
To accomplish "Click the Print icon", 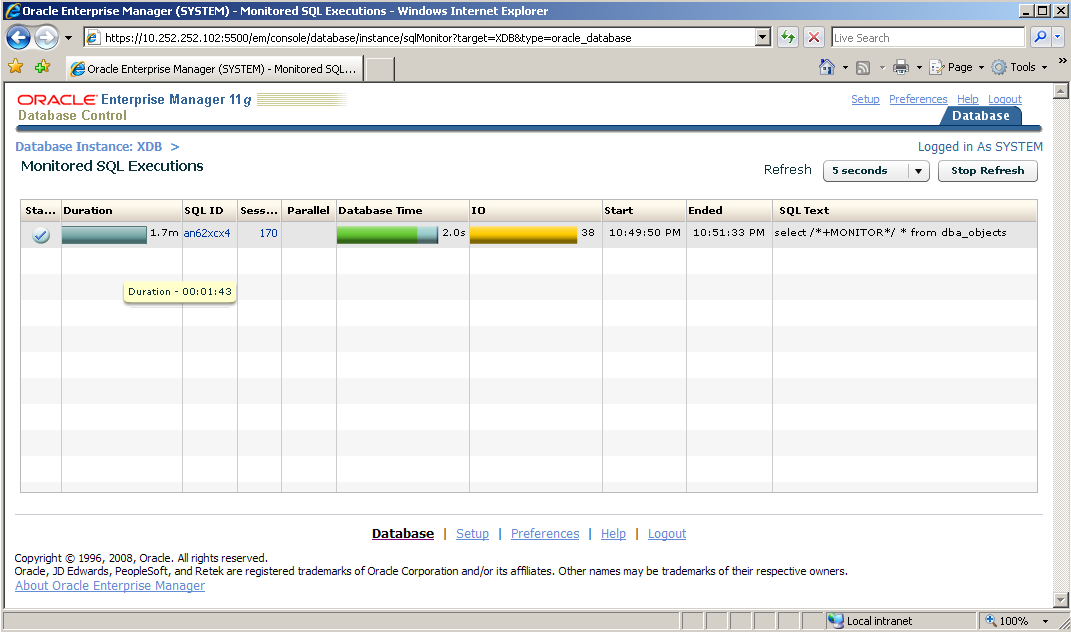I will coord(901,67).
